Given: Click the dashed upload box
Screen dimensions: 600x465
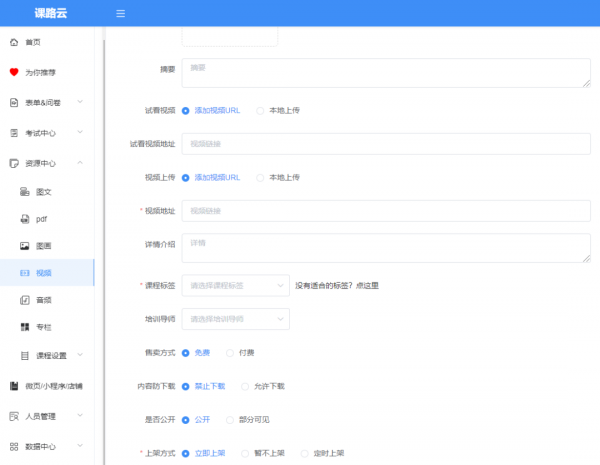Looking at the screenshot, I should point(230,37).
